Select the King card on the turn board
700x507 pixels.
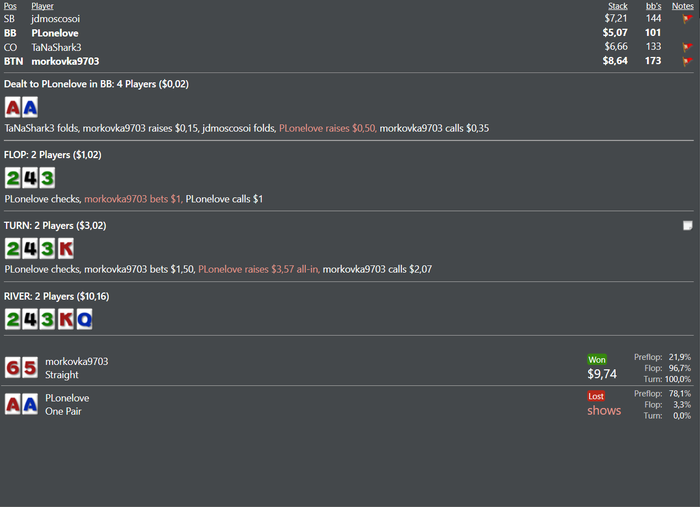pos(66,249)
